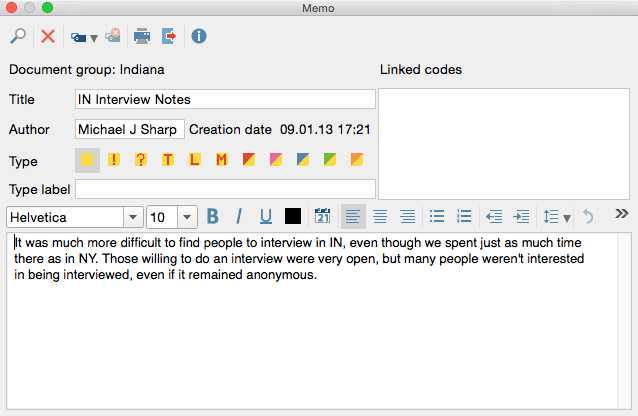Select the T memo type
The image size is (638, 416).
[x=168, y=160]
